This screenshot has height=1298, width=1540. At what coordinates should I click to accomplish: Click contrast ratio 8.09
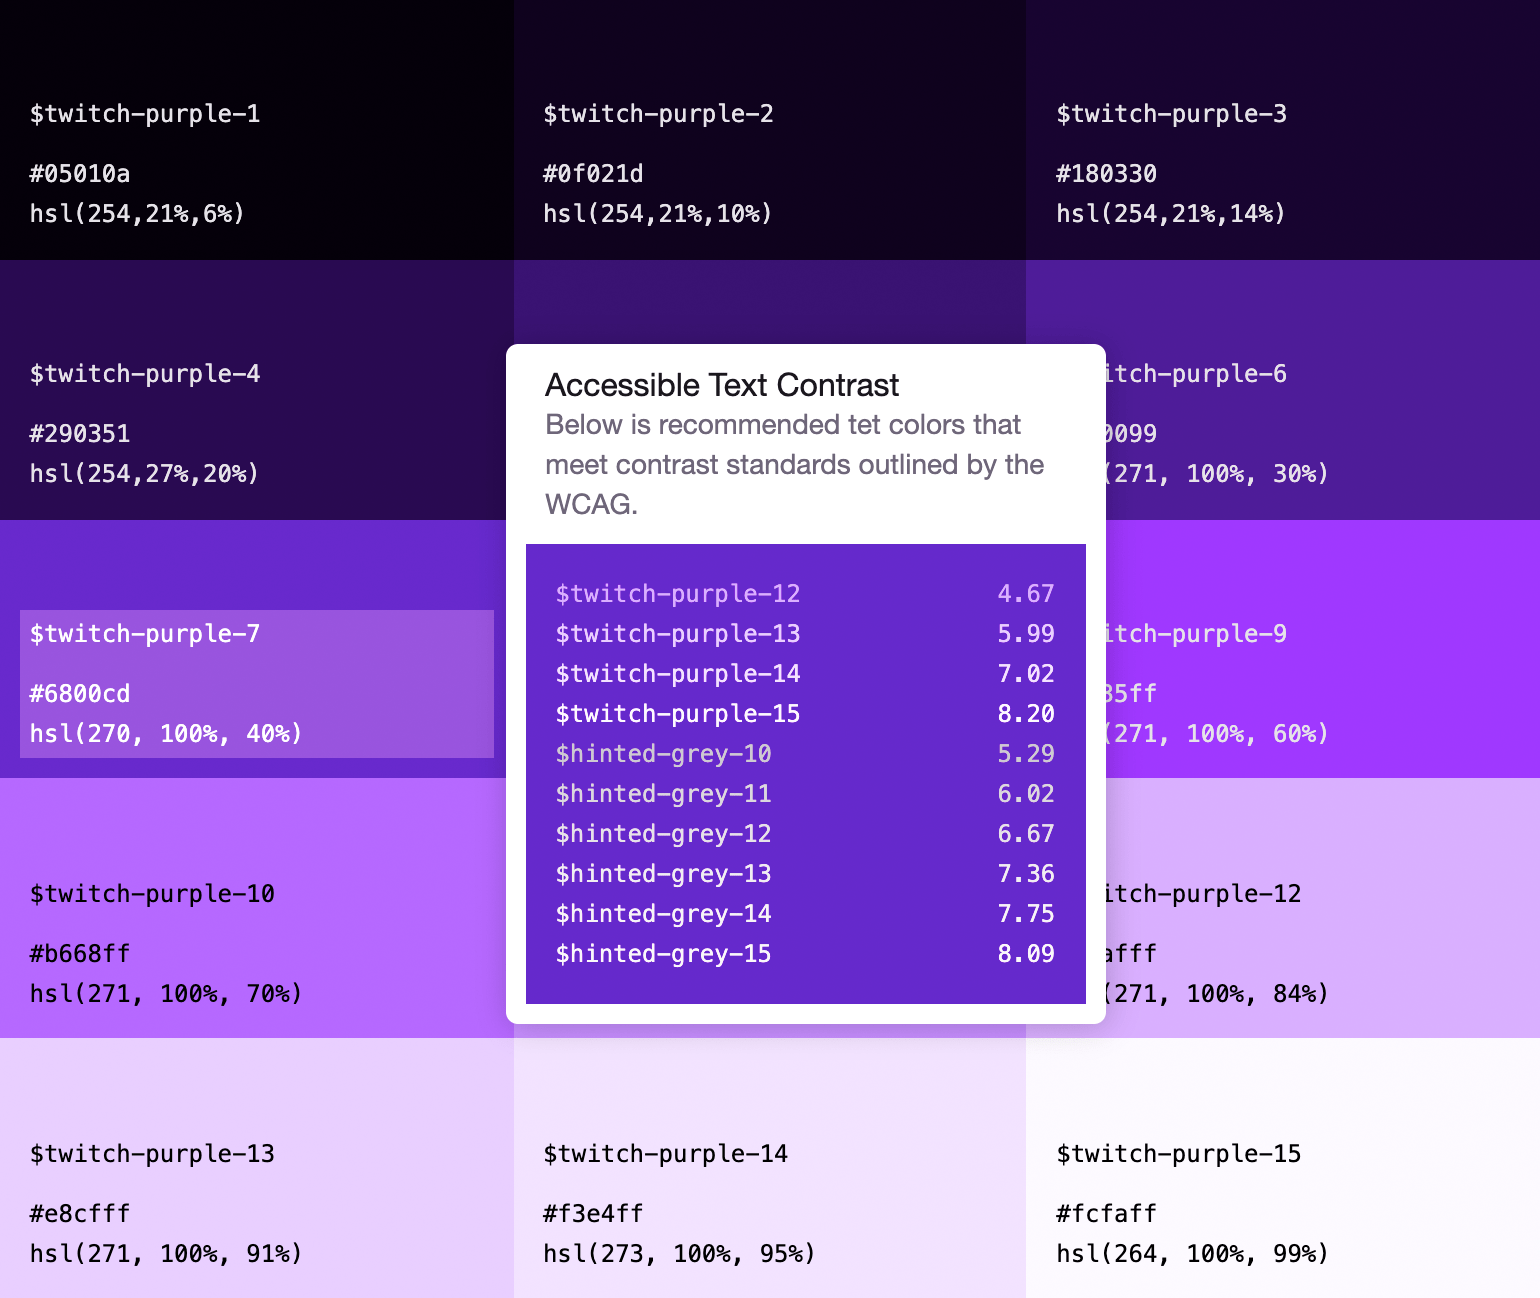coord(1026,954)
